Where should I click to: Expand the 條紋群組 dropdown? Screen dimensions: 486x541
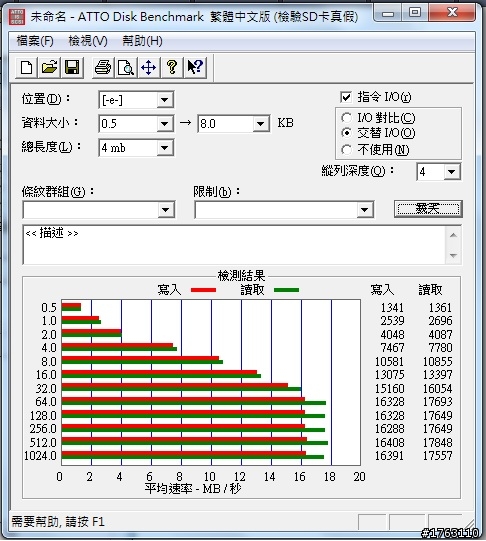166,210
